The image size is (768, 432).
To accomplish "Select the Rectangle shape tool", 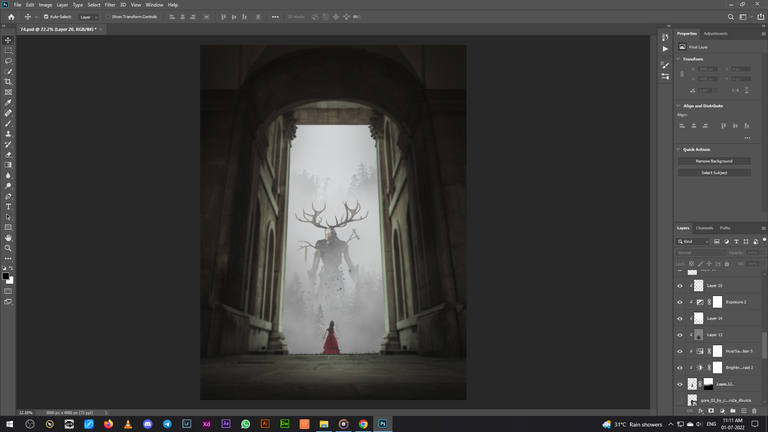I will click(x=8, y=227).
